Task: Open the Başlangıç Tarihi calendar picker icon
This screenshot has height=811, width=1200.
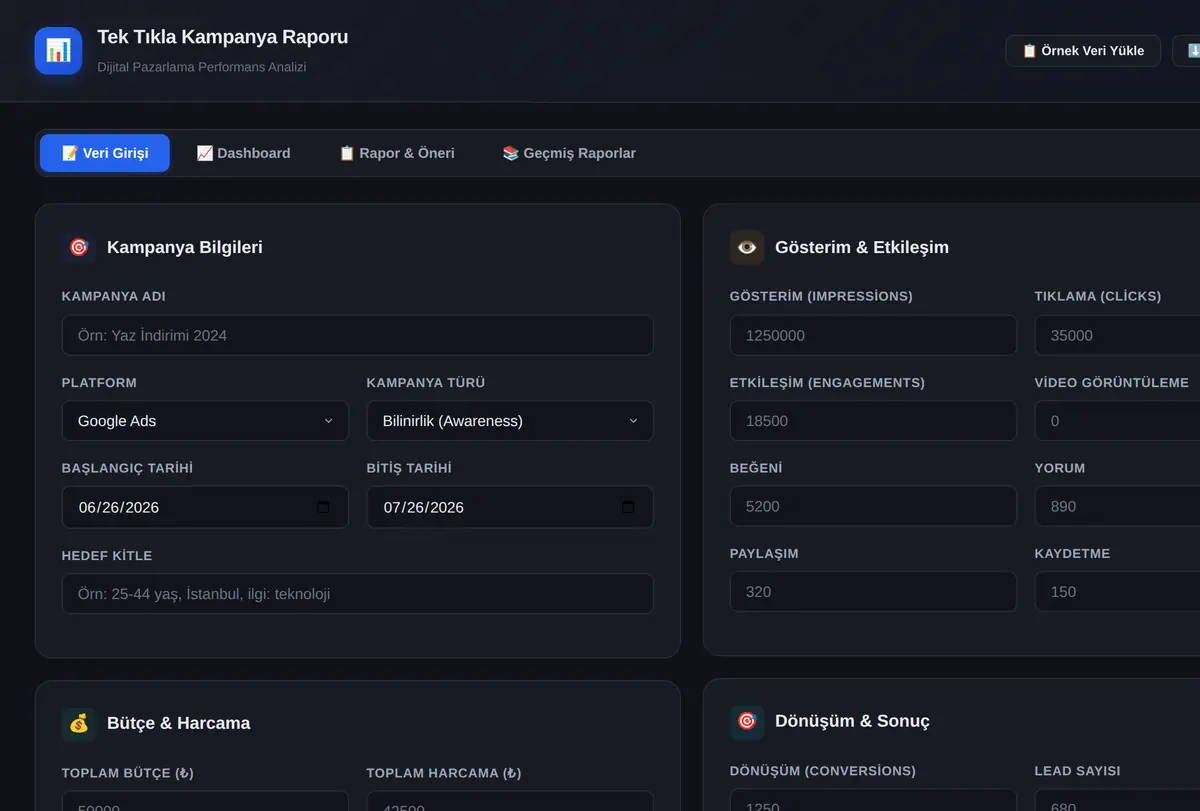Action: [x=323, y=507]
